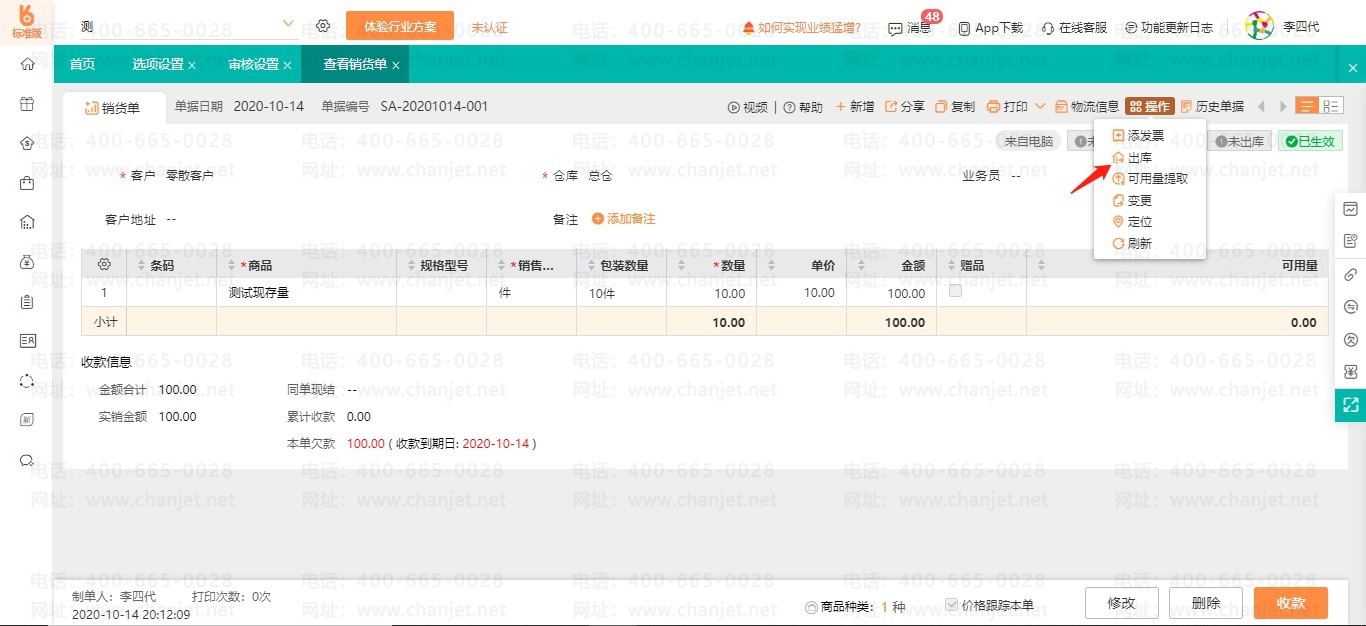
Task: Click 添加备注 to add a remark
Action: click(623, 219)
